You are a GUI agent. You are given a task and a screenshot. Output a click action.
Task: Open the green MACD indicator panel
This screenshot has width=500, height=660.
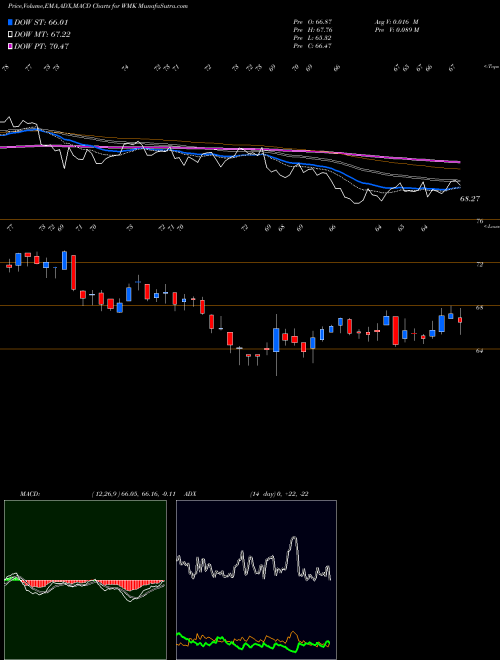[85, 580]
